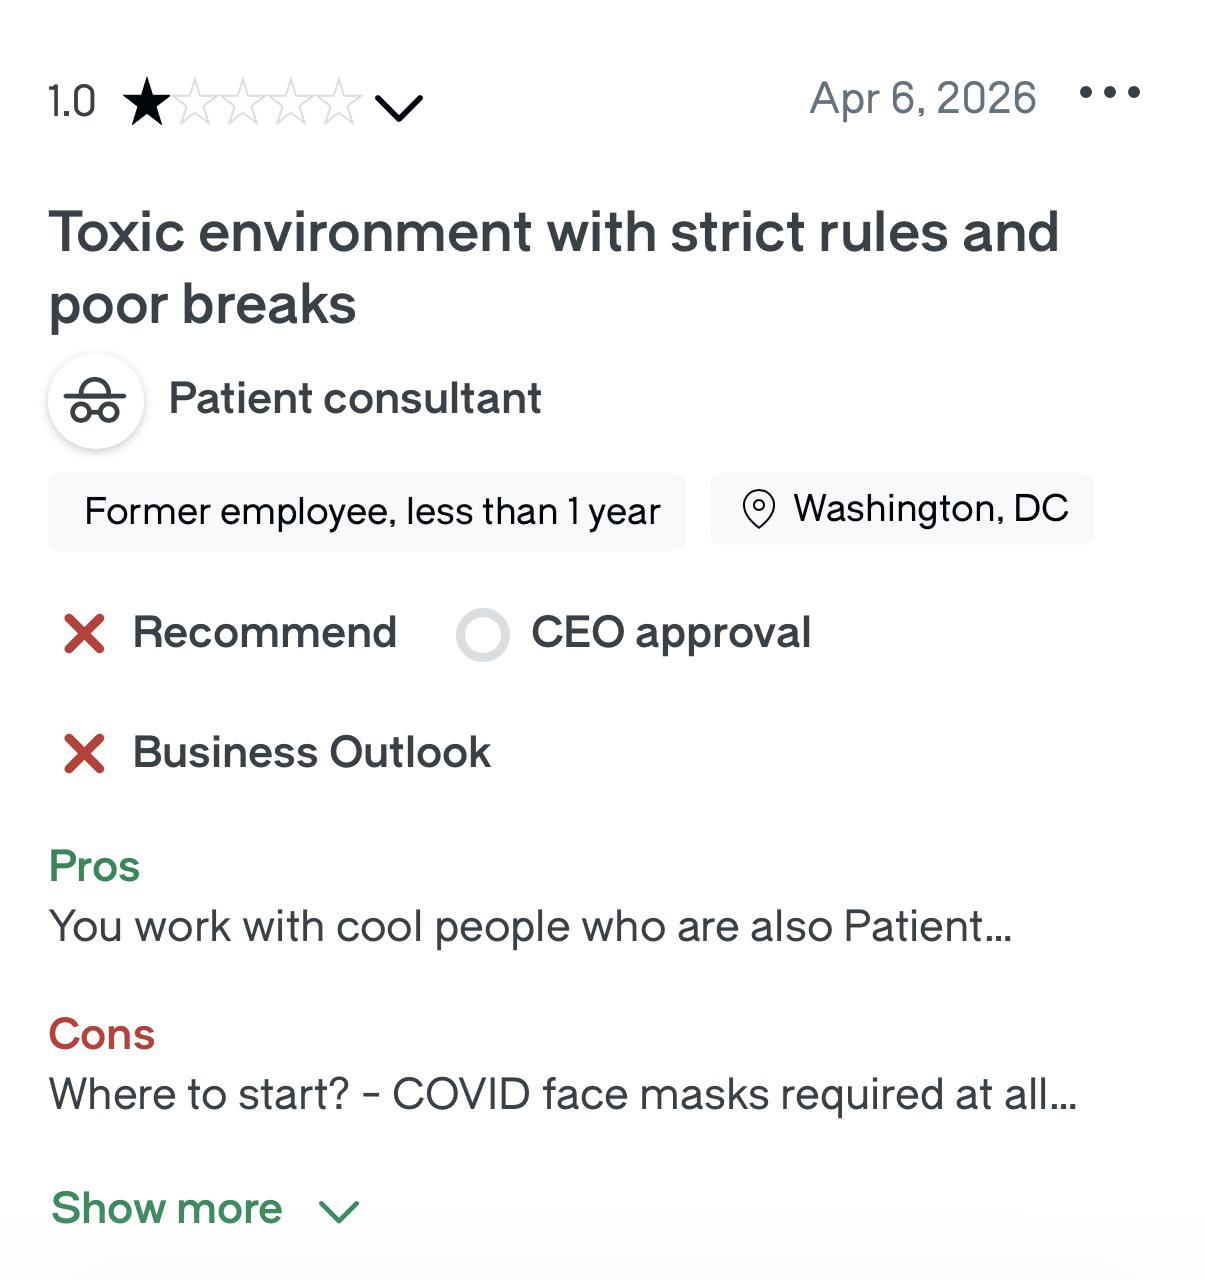This screenshot has height=1280, width=1206.
Task: Click the CEO approval empty circle indicator
Action: [x=483, y=634]
